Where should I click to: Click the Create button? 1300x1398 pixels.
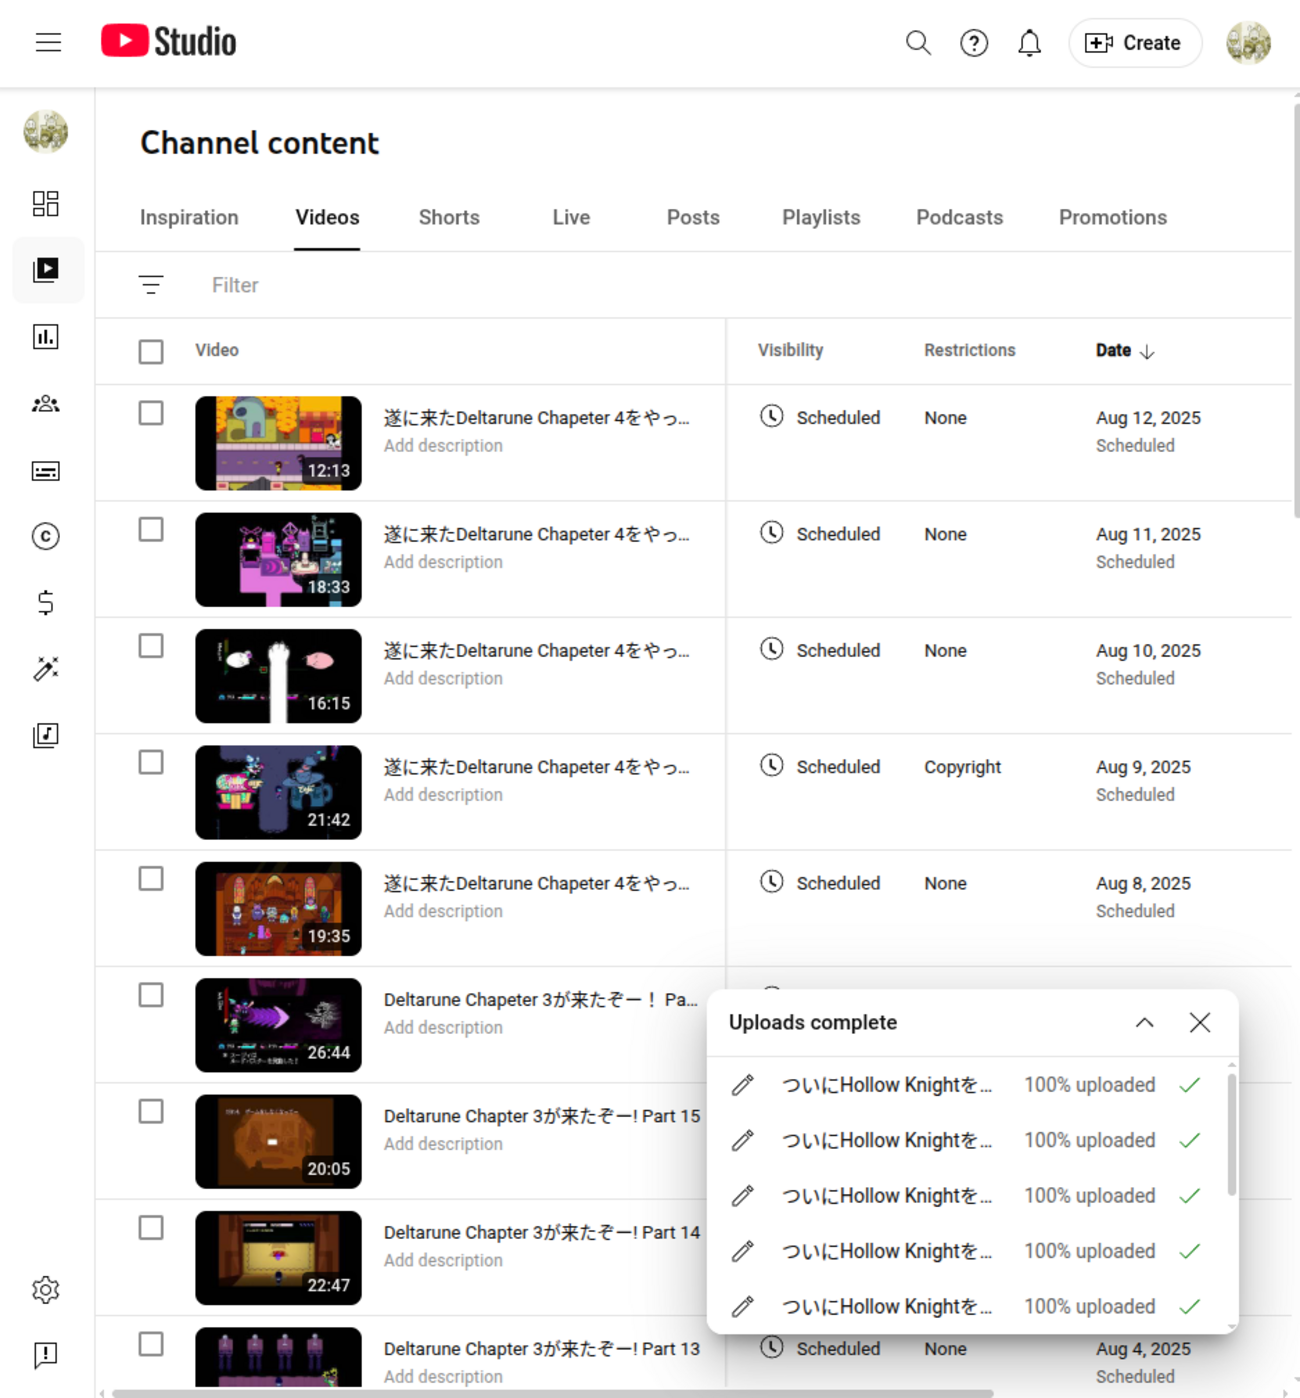[1135, 43]
